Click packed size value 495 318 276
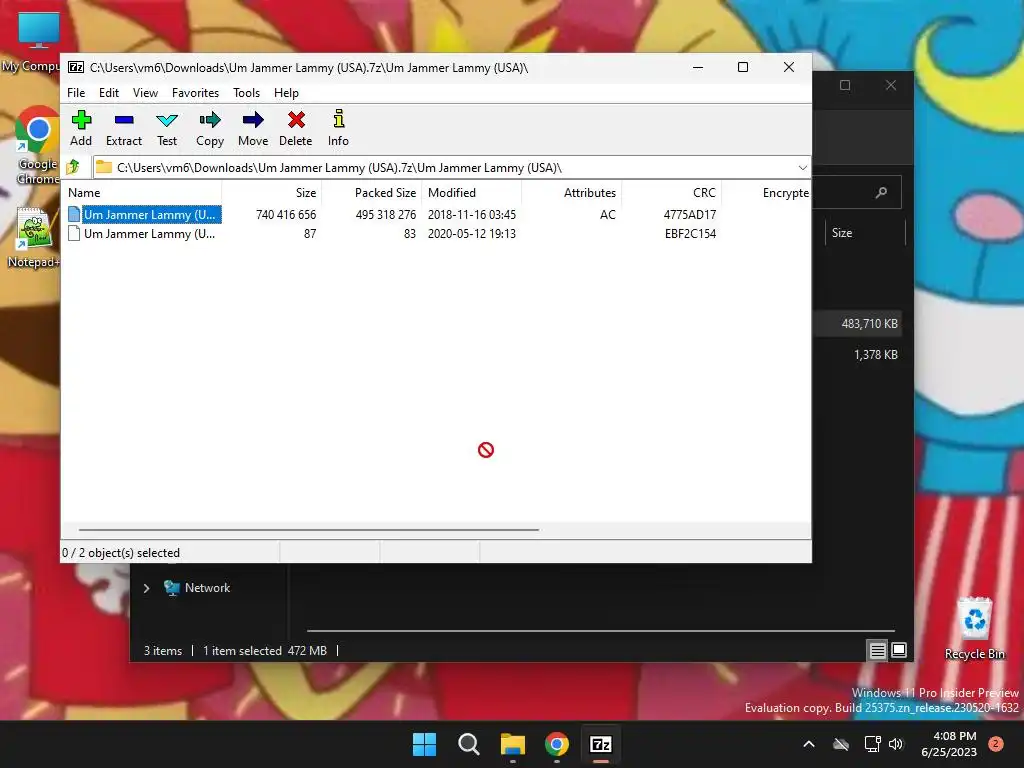This screenshot has height=768, width=1024. 385,214
